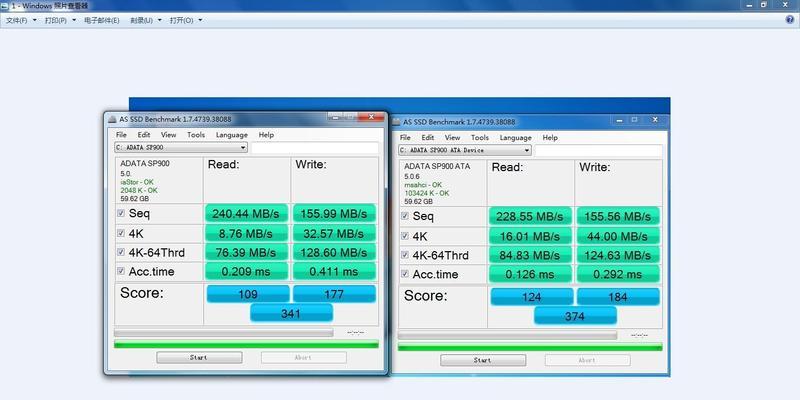This screenshot has height=400, width=800.
Task: Click the 155.99 MB/s Seq write value
Action: pyautogui.click(x=334, y=214)
